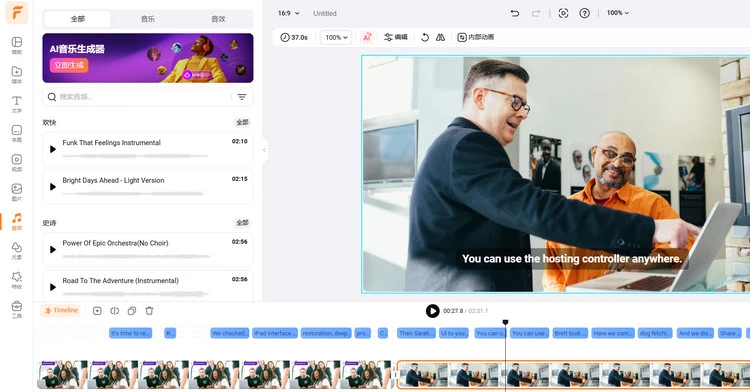Select the 'restoration, deep...' subtitle clip
The width and height of the screenshot is (750, 392).
click(326, 333)
